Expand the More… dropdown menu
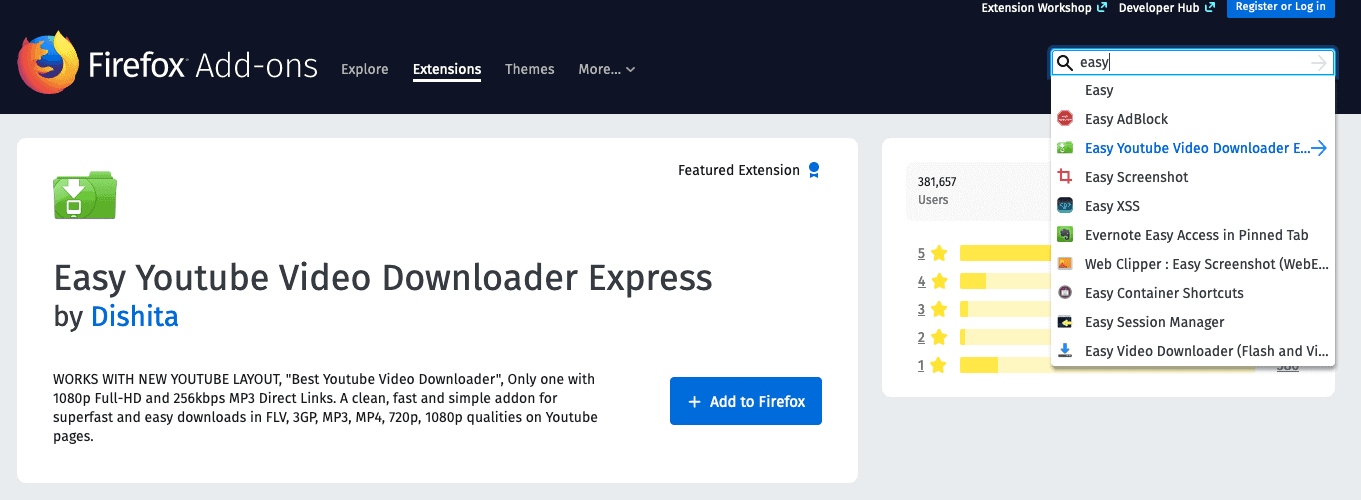Viewport: 1361px width, 500px height. 606,69
